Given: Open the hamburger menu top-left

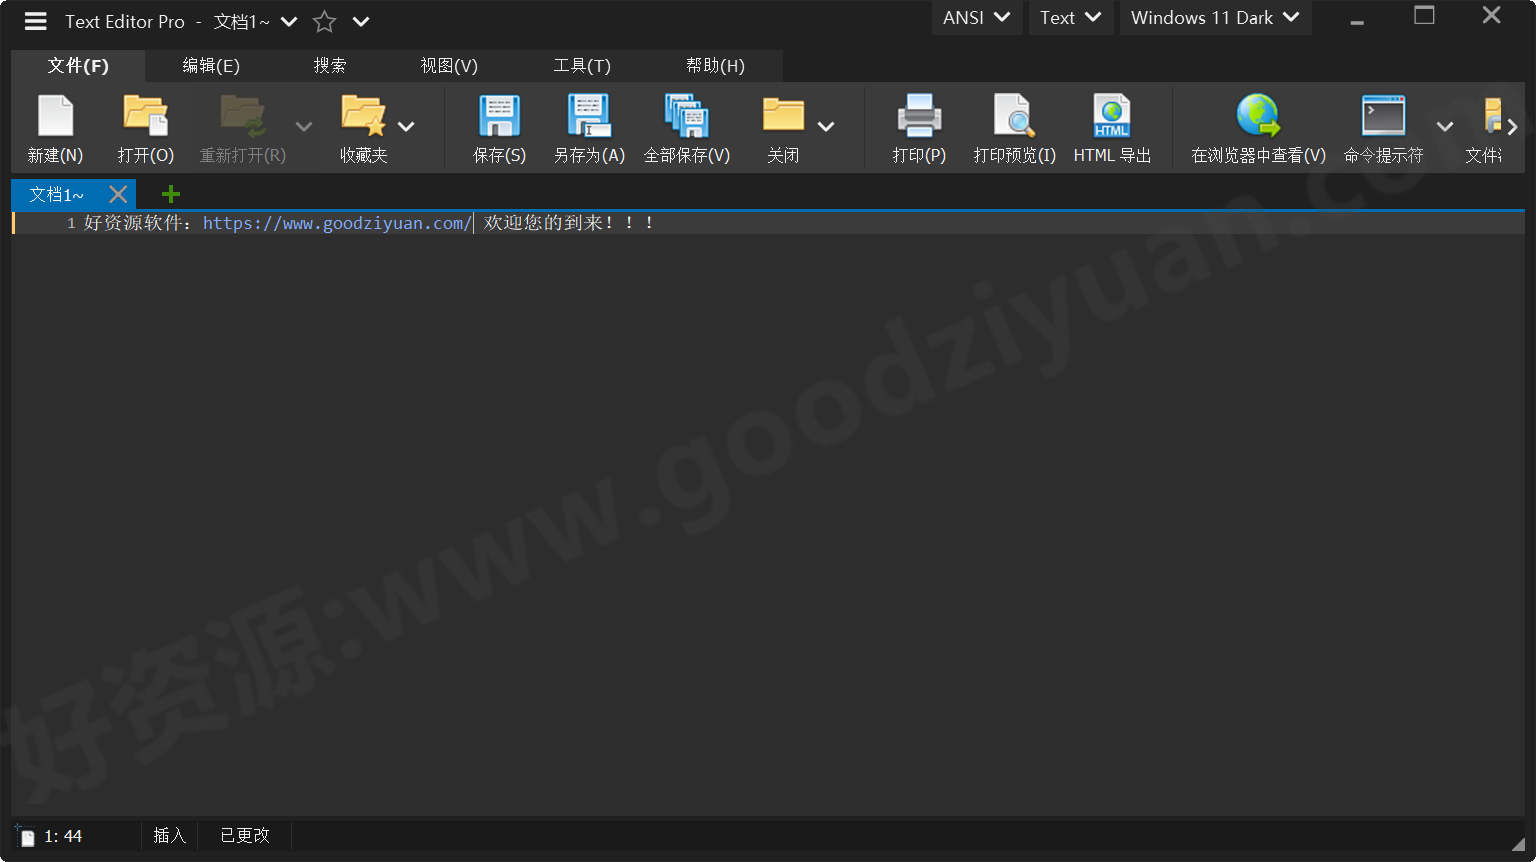Looking at the screenshot, I should (x=35, y=21).
